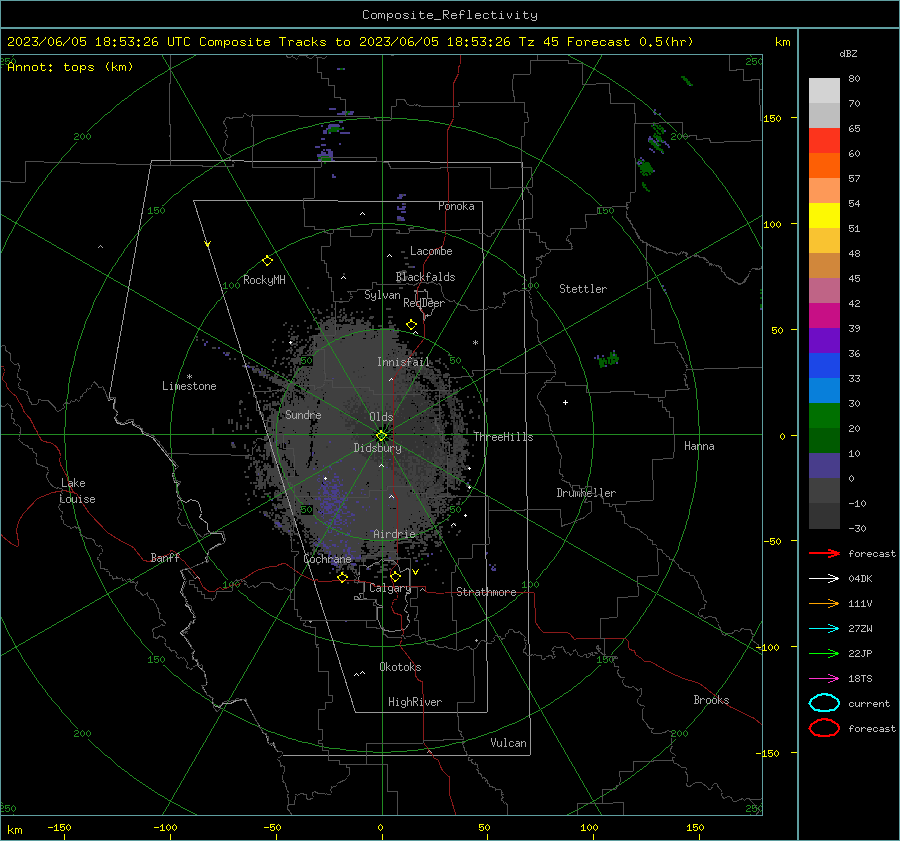Click the Sylvan city label
This screenshot has width=900, height=841.
click(382, 295)
